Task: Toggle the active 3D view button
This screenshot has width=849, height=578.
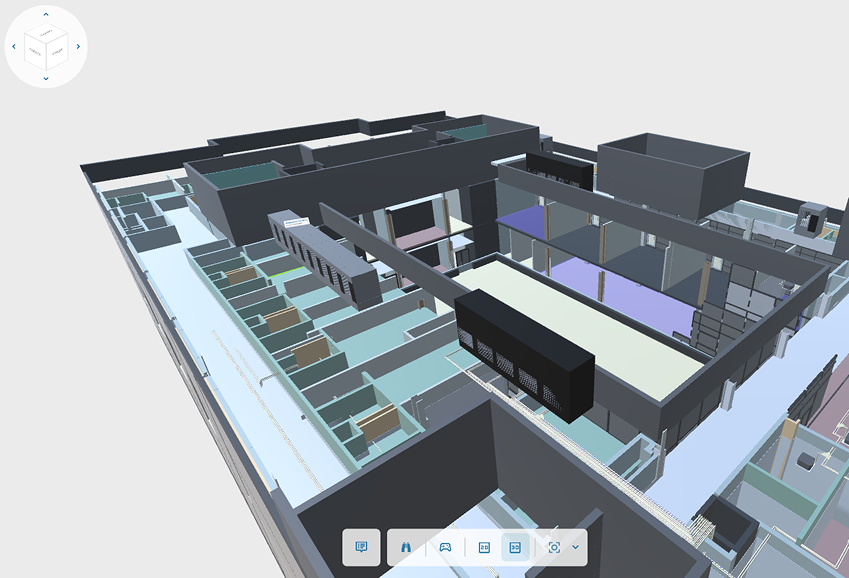Action: click(x=516, y=547)
